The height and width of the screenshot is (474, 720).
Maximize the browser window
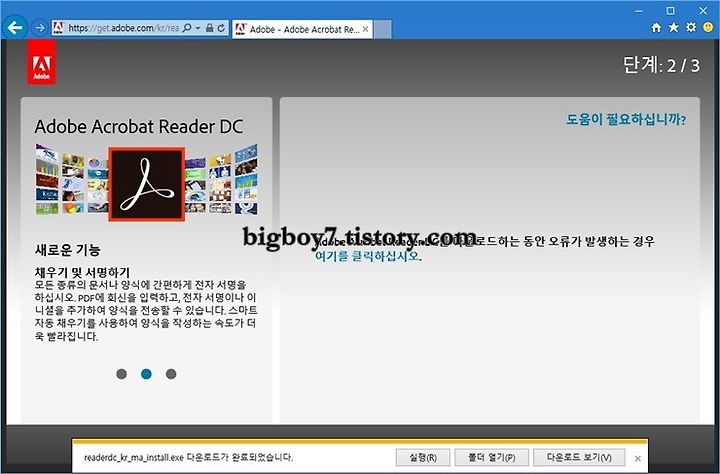(670, 11)
